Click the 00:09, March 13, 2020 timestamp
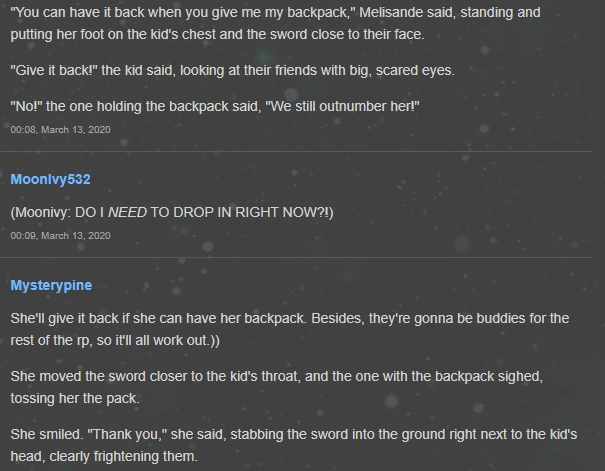The image size is (605, 471). point(60,236)
